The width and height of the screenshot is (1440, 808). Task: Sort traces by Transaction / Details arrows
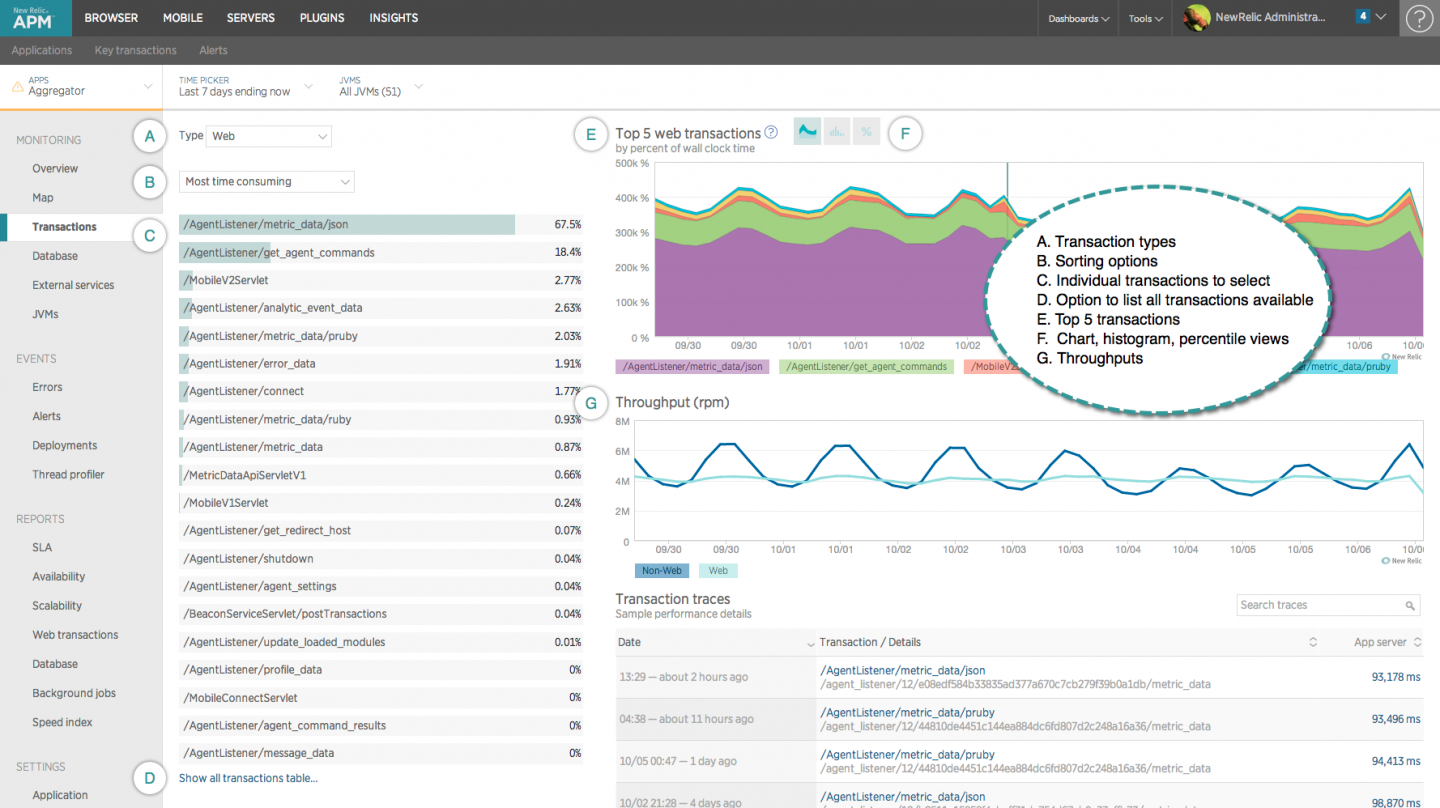tap(1313, 642)
